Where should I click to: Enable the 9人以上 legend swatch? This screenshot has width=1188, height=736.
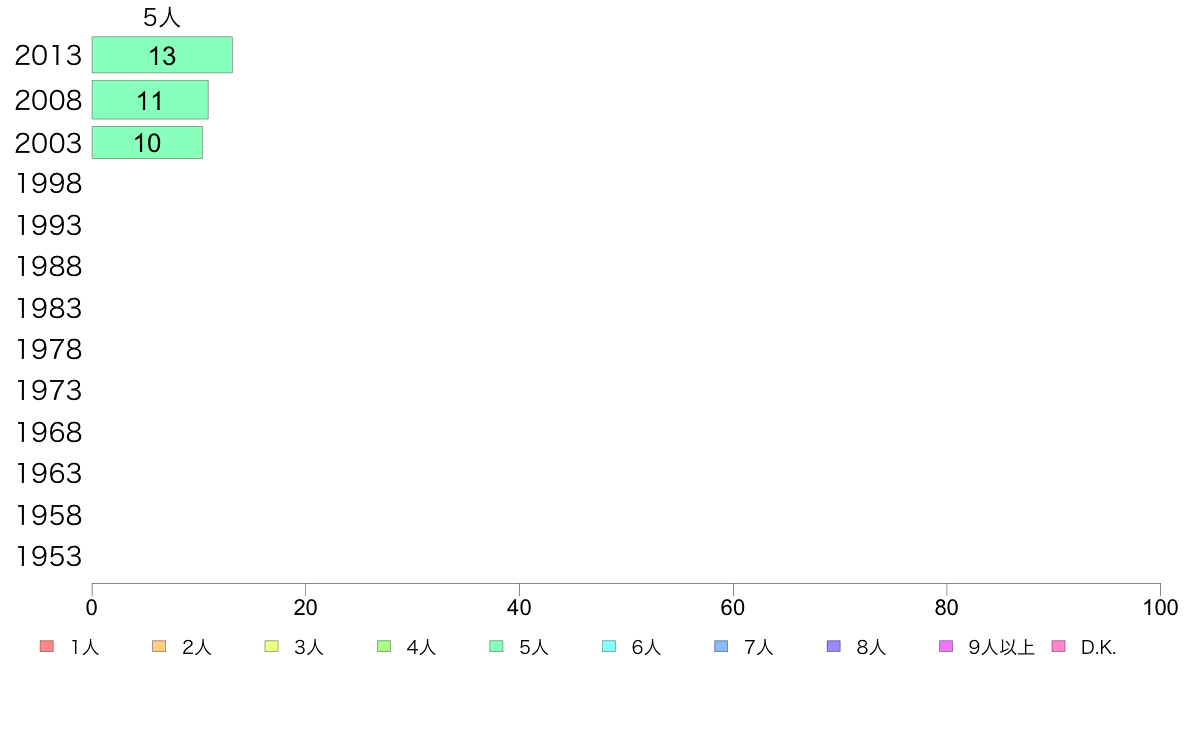tap(946, 647)
